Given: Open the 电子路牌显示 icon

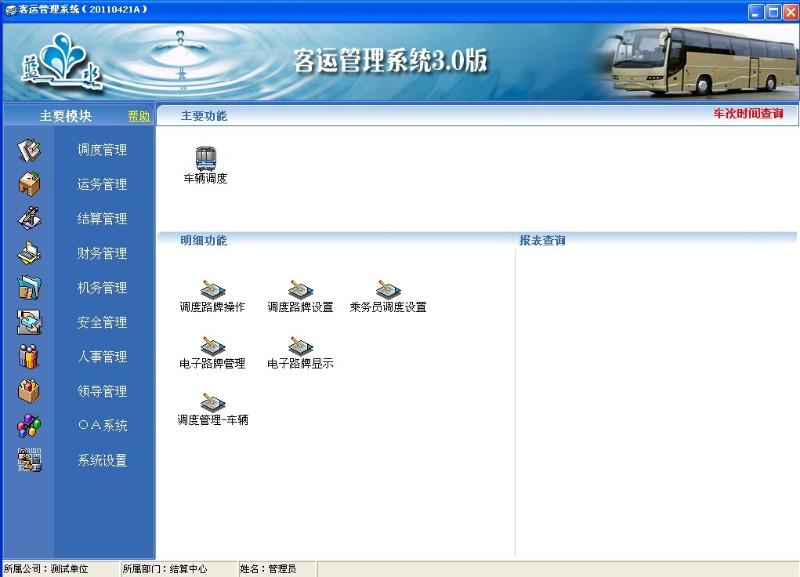Looking at the screenshot, I should click(301, 346).
